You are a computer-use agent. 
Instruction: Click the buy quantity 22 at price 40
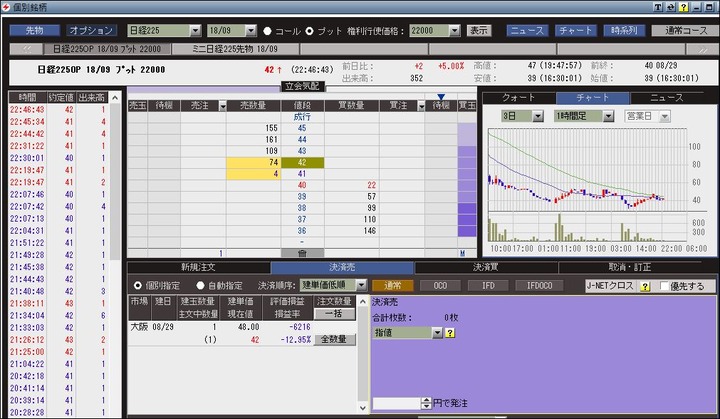click(352, 185)
